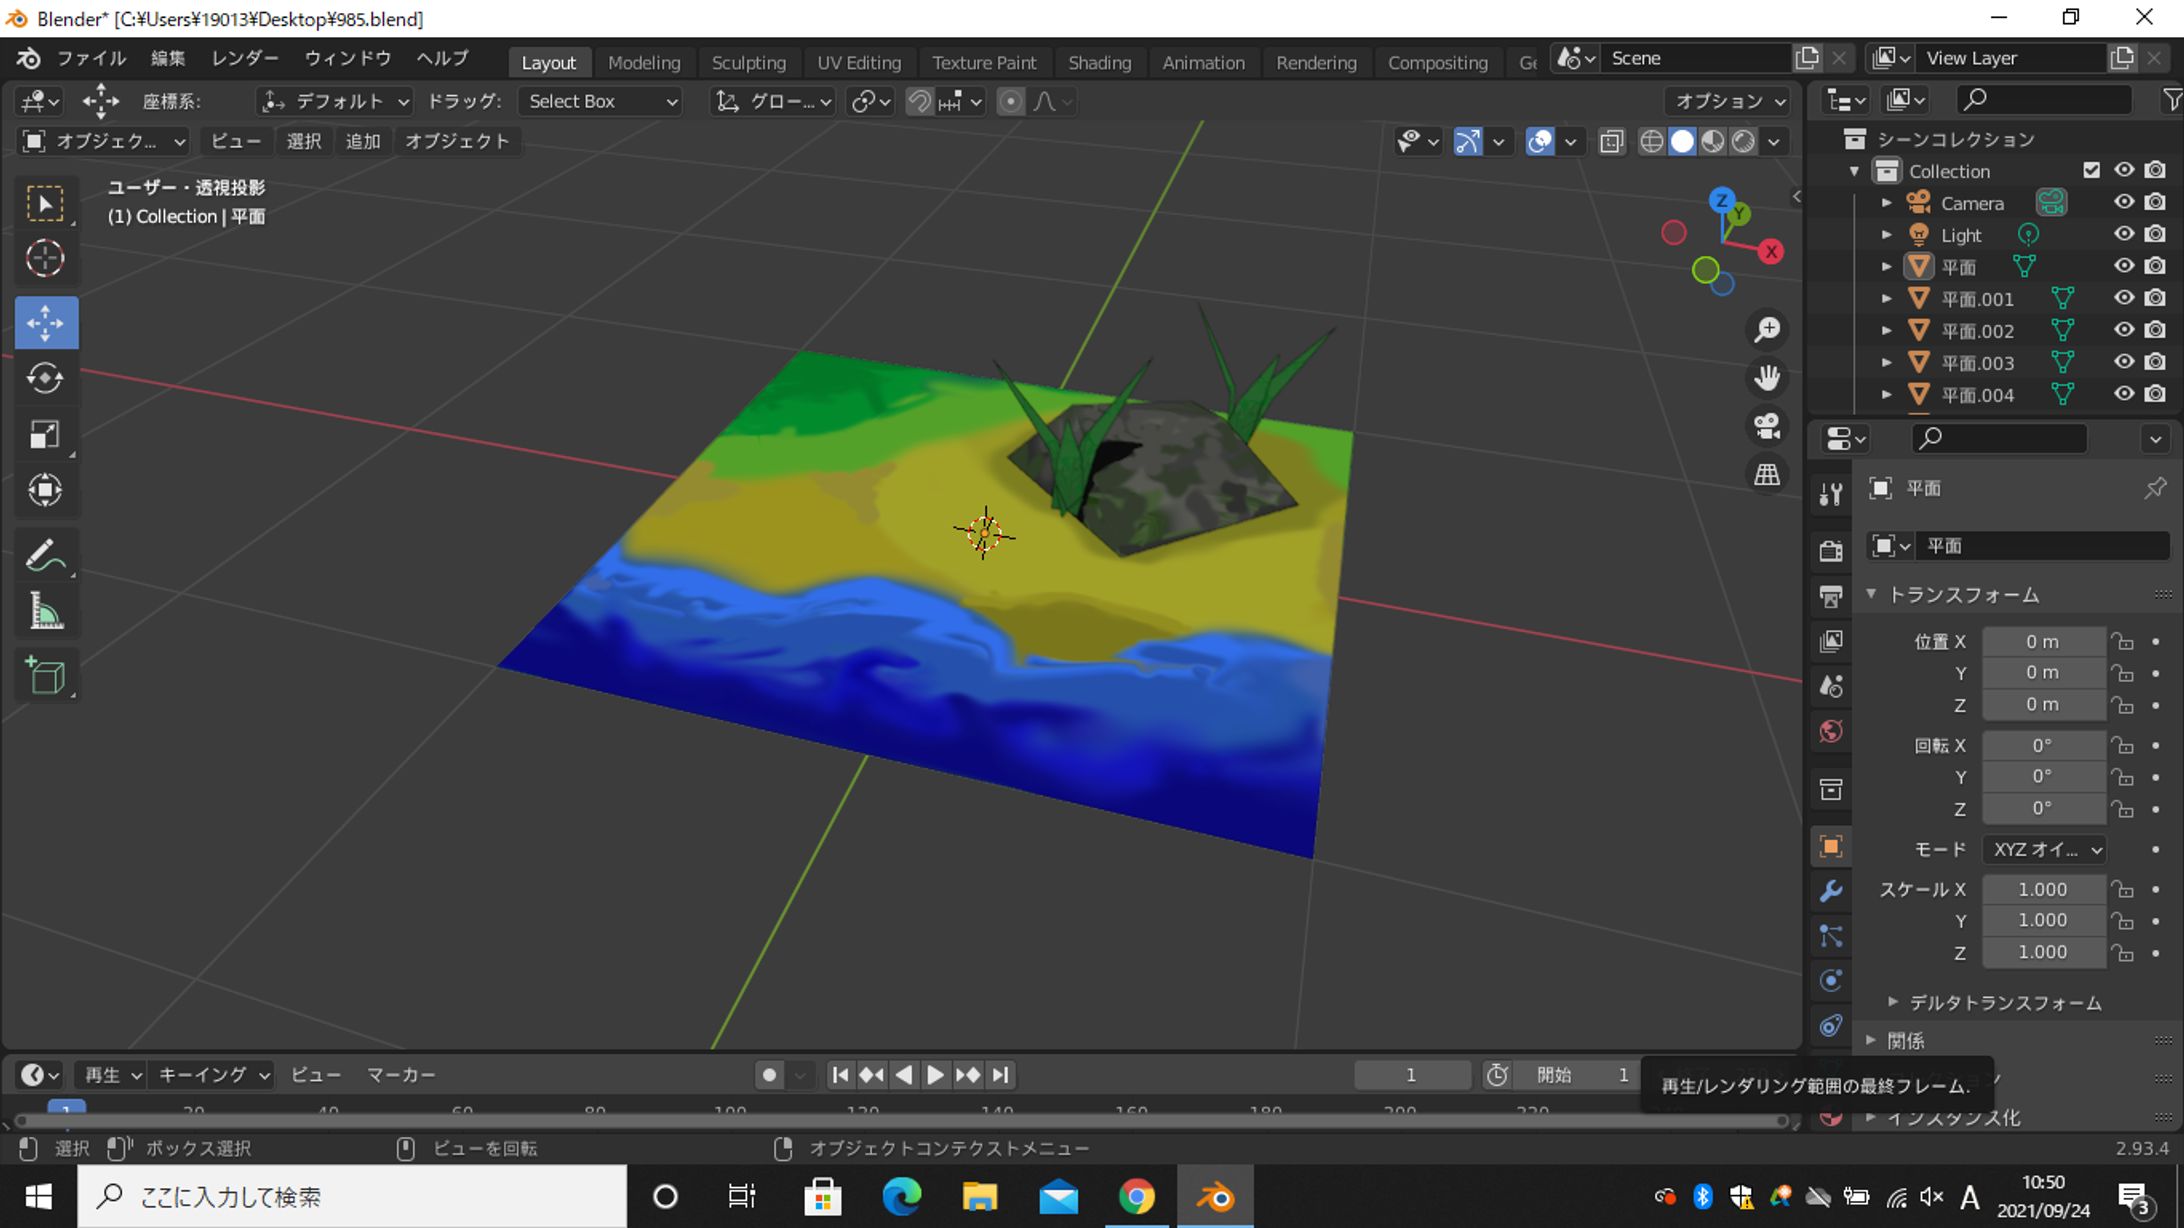This screenshot has height=1228, width=2184.
Task: Hide Camera with its eye icon
Action: pyautogui.click(x=2123, y=202)
